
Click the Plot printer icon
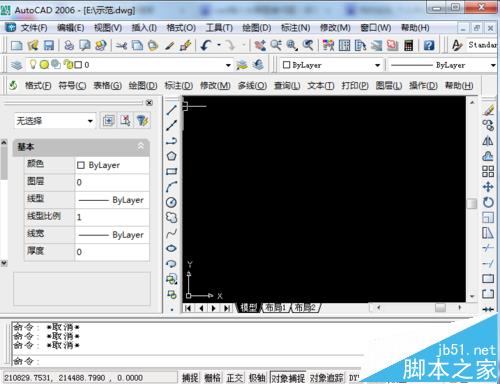coord(69,45)
